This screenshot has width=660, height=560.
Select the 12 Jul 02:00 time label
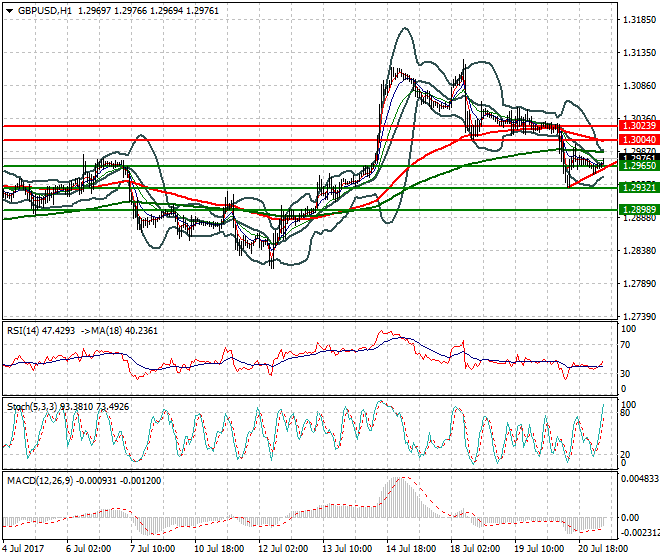click(283, 549)
